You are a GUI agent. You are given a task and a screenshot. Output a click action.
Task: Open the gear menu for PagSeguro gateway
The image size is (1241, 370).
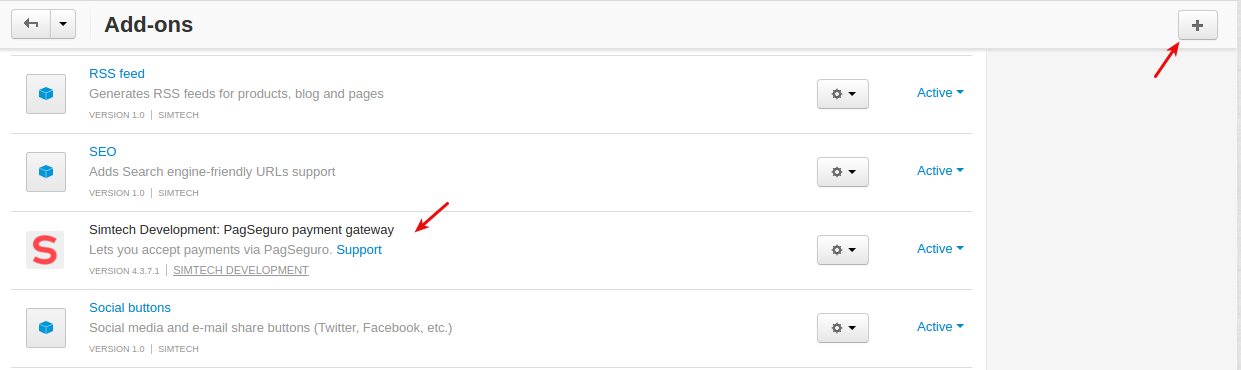[842, 249]
